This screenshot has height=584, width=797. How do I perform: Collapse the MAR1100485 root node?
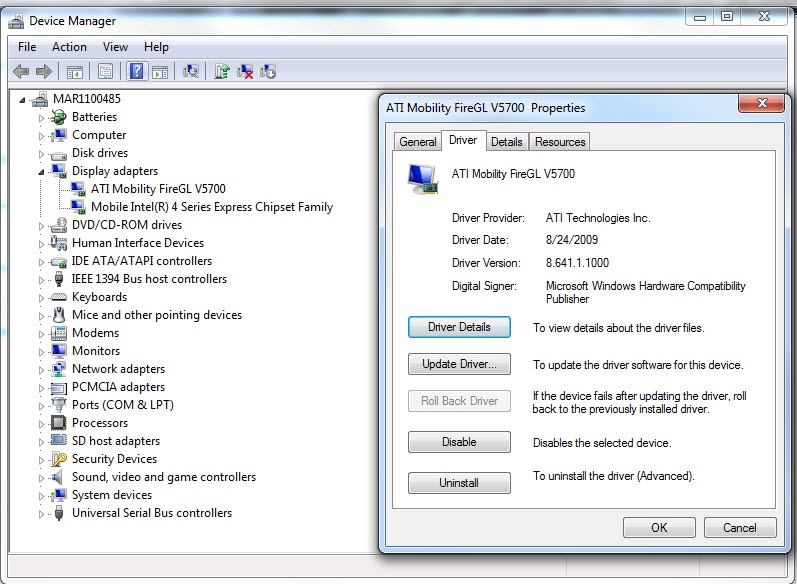point(22,100)
